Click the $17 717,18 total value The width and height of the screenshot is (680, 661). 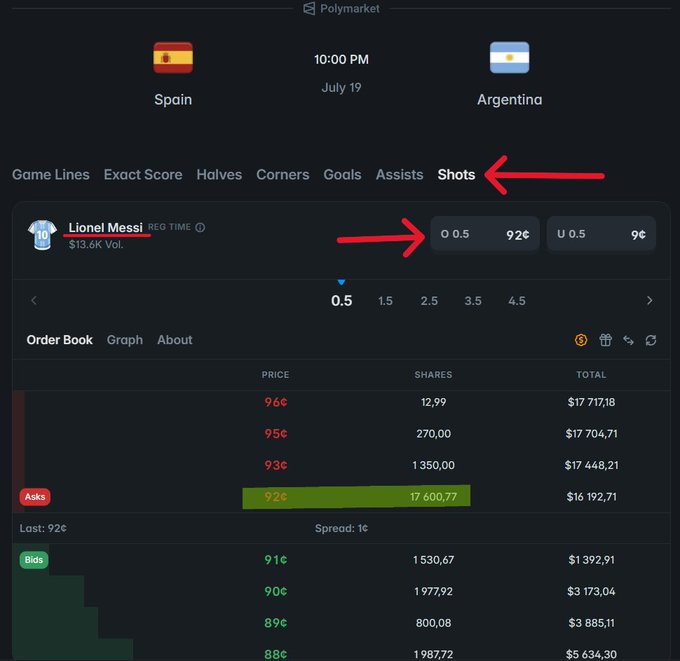[x=592, y=402]
